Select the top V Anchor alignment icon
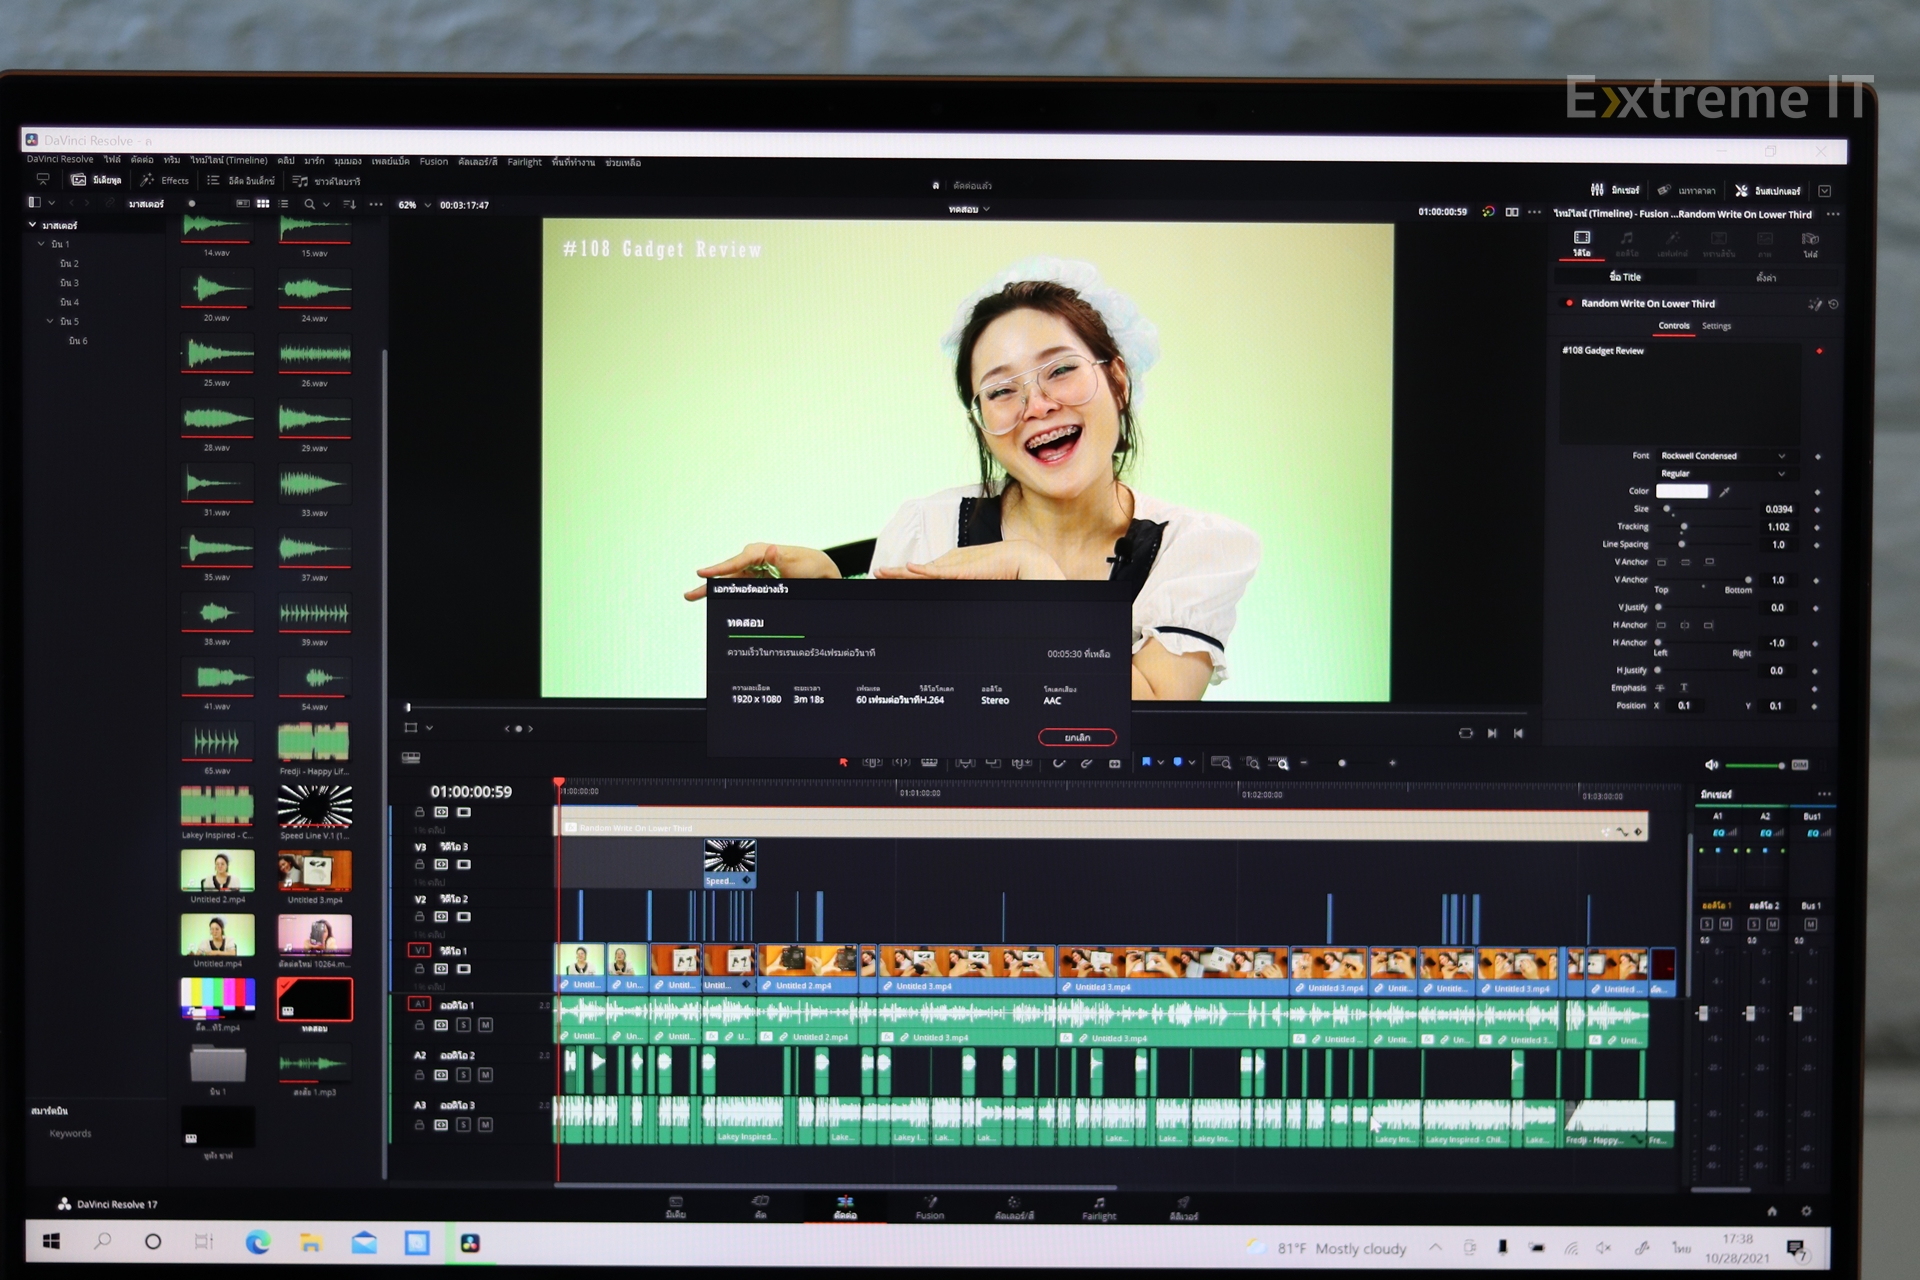This screenshot has width=1920, height=1280. point(1662,562)
